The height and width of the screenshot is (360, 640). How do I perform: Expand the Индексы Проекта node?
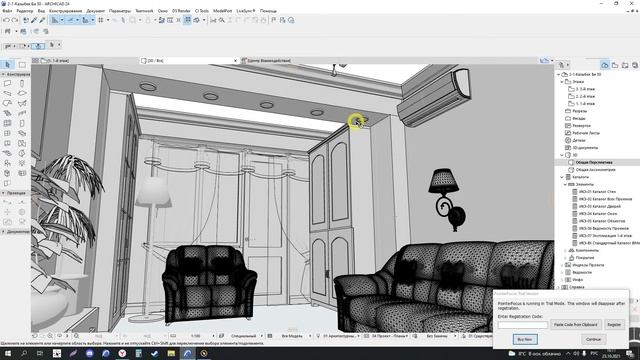[562, 265]
